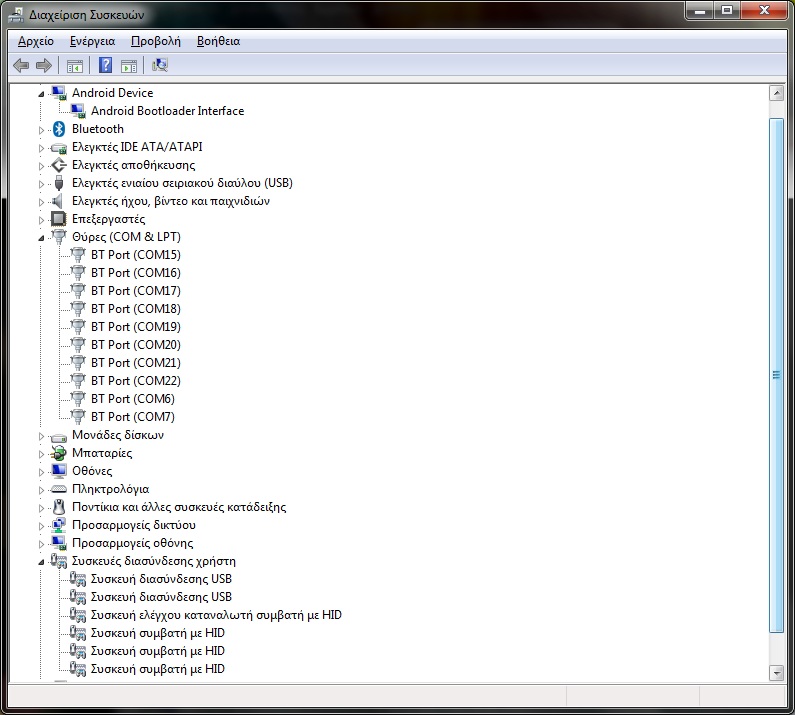Viewport: 795px width, 715px height.
Task: Click the Scan for hardware changes icon
Action: [x=159, y=66]
